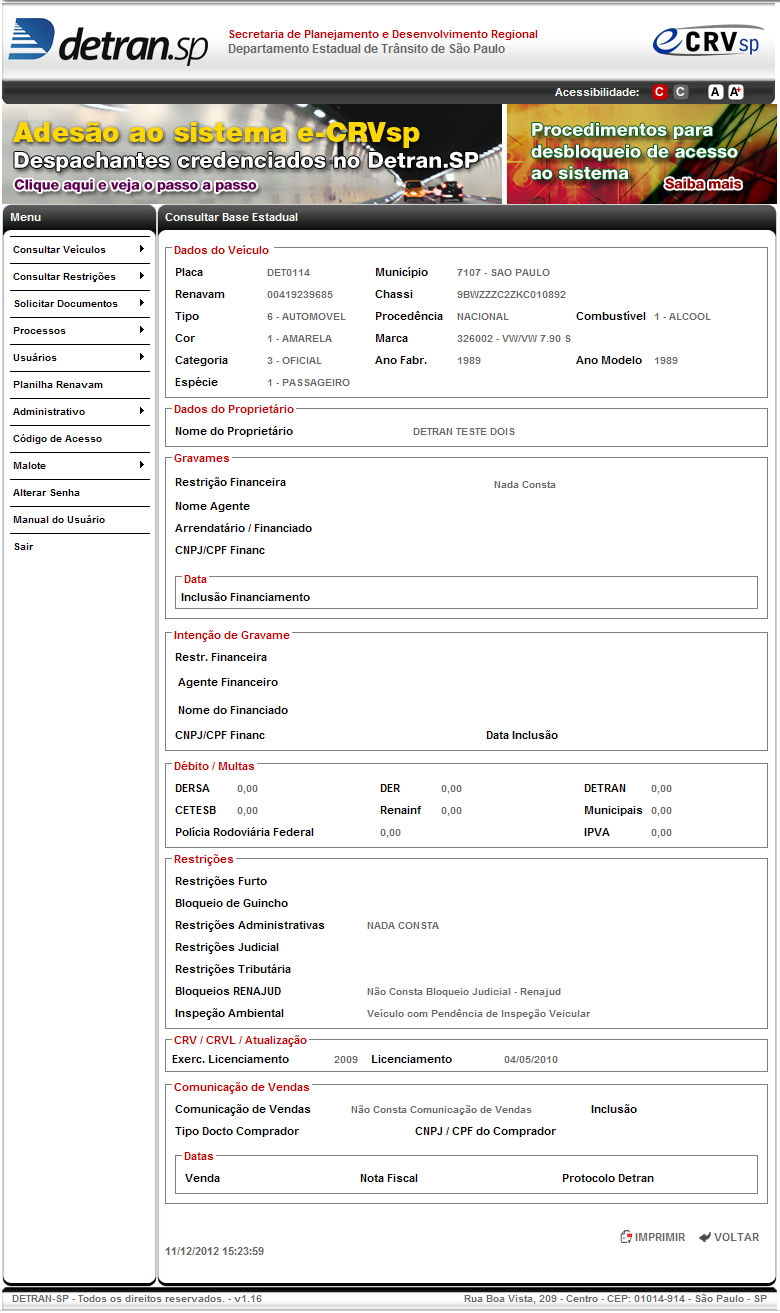The width and height of the screenshot is (780, 1313).
Task: Click 'Veículo com Pendência de Inspeção Veicular'
Action: [x=478, y=1014]
